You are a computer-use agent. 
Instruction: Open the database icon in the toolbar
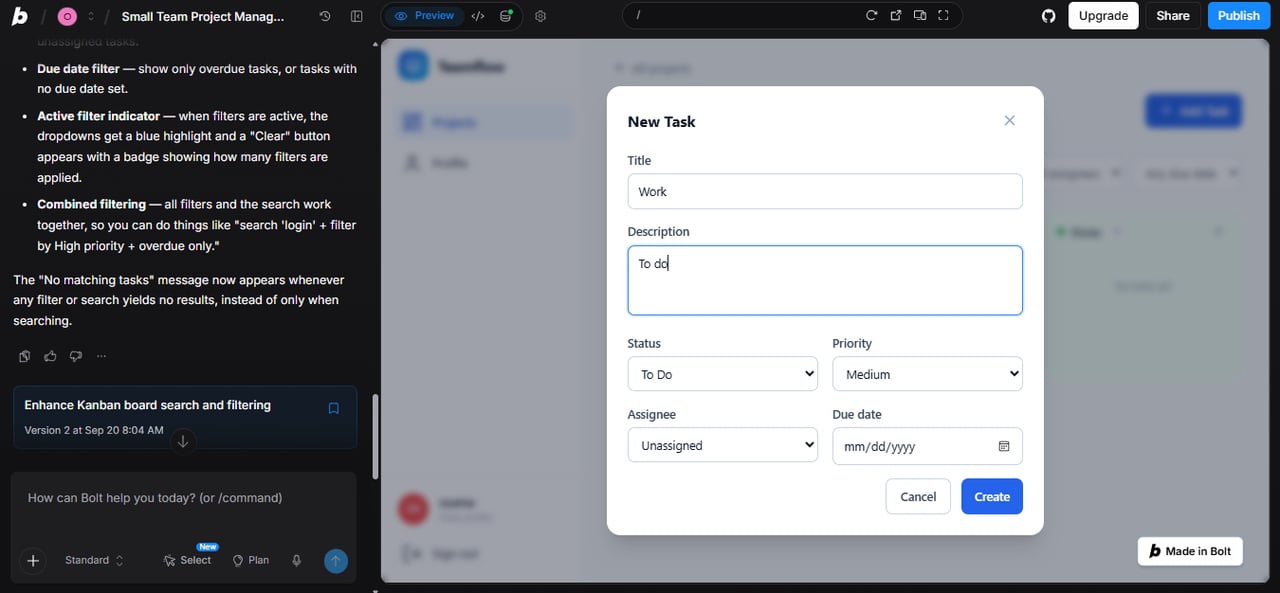click(506, 16)
